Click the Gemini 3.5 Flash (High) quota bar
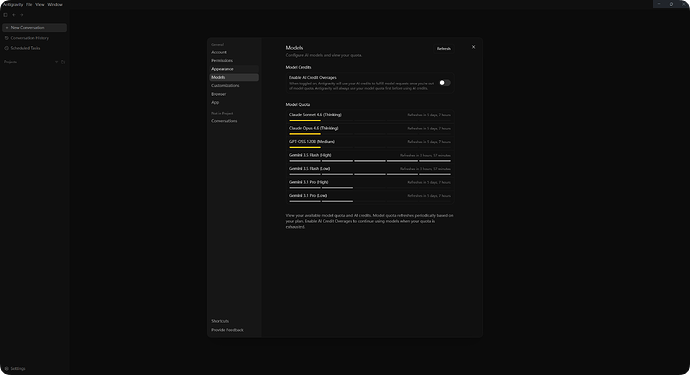The image size is (690, 375). click(x=370, y=161)
